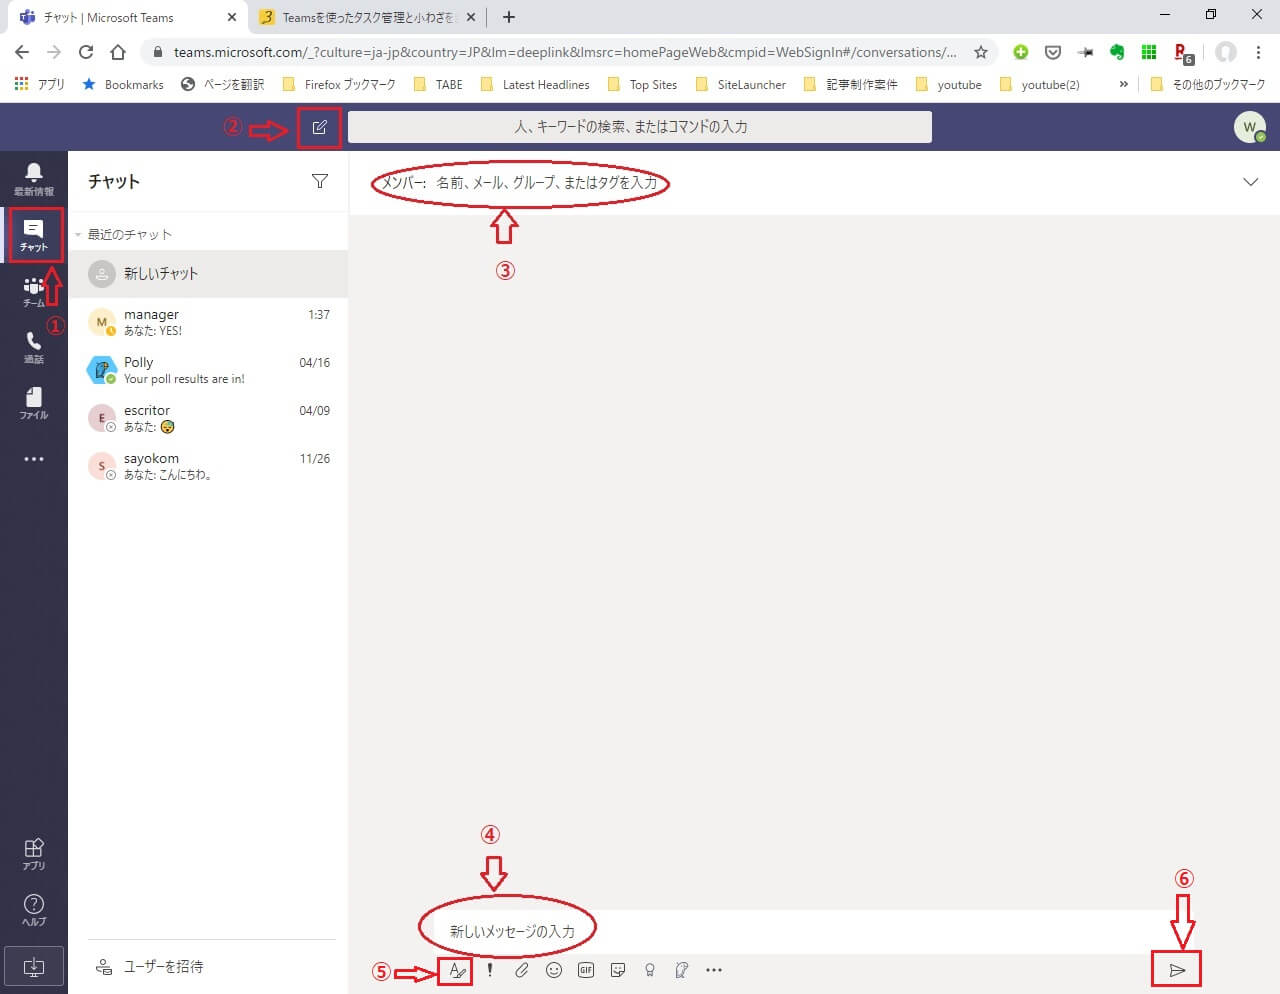The height and width of the screenshot is (994, 1280).
Task: Open the 最新情報 activity feed
Action: [x=34, y=179]
